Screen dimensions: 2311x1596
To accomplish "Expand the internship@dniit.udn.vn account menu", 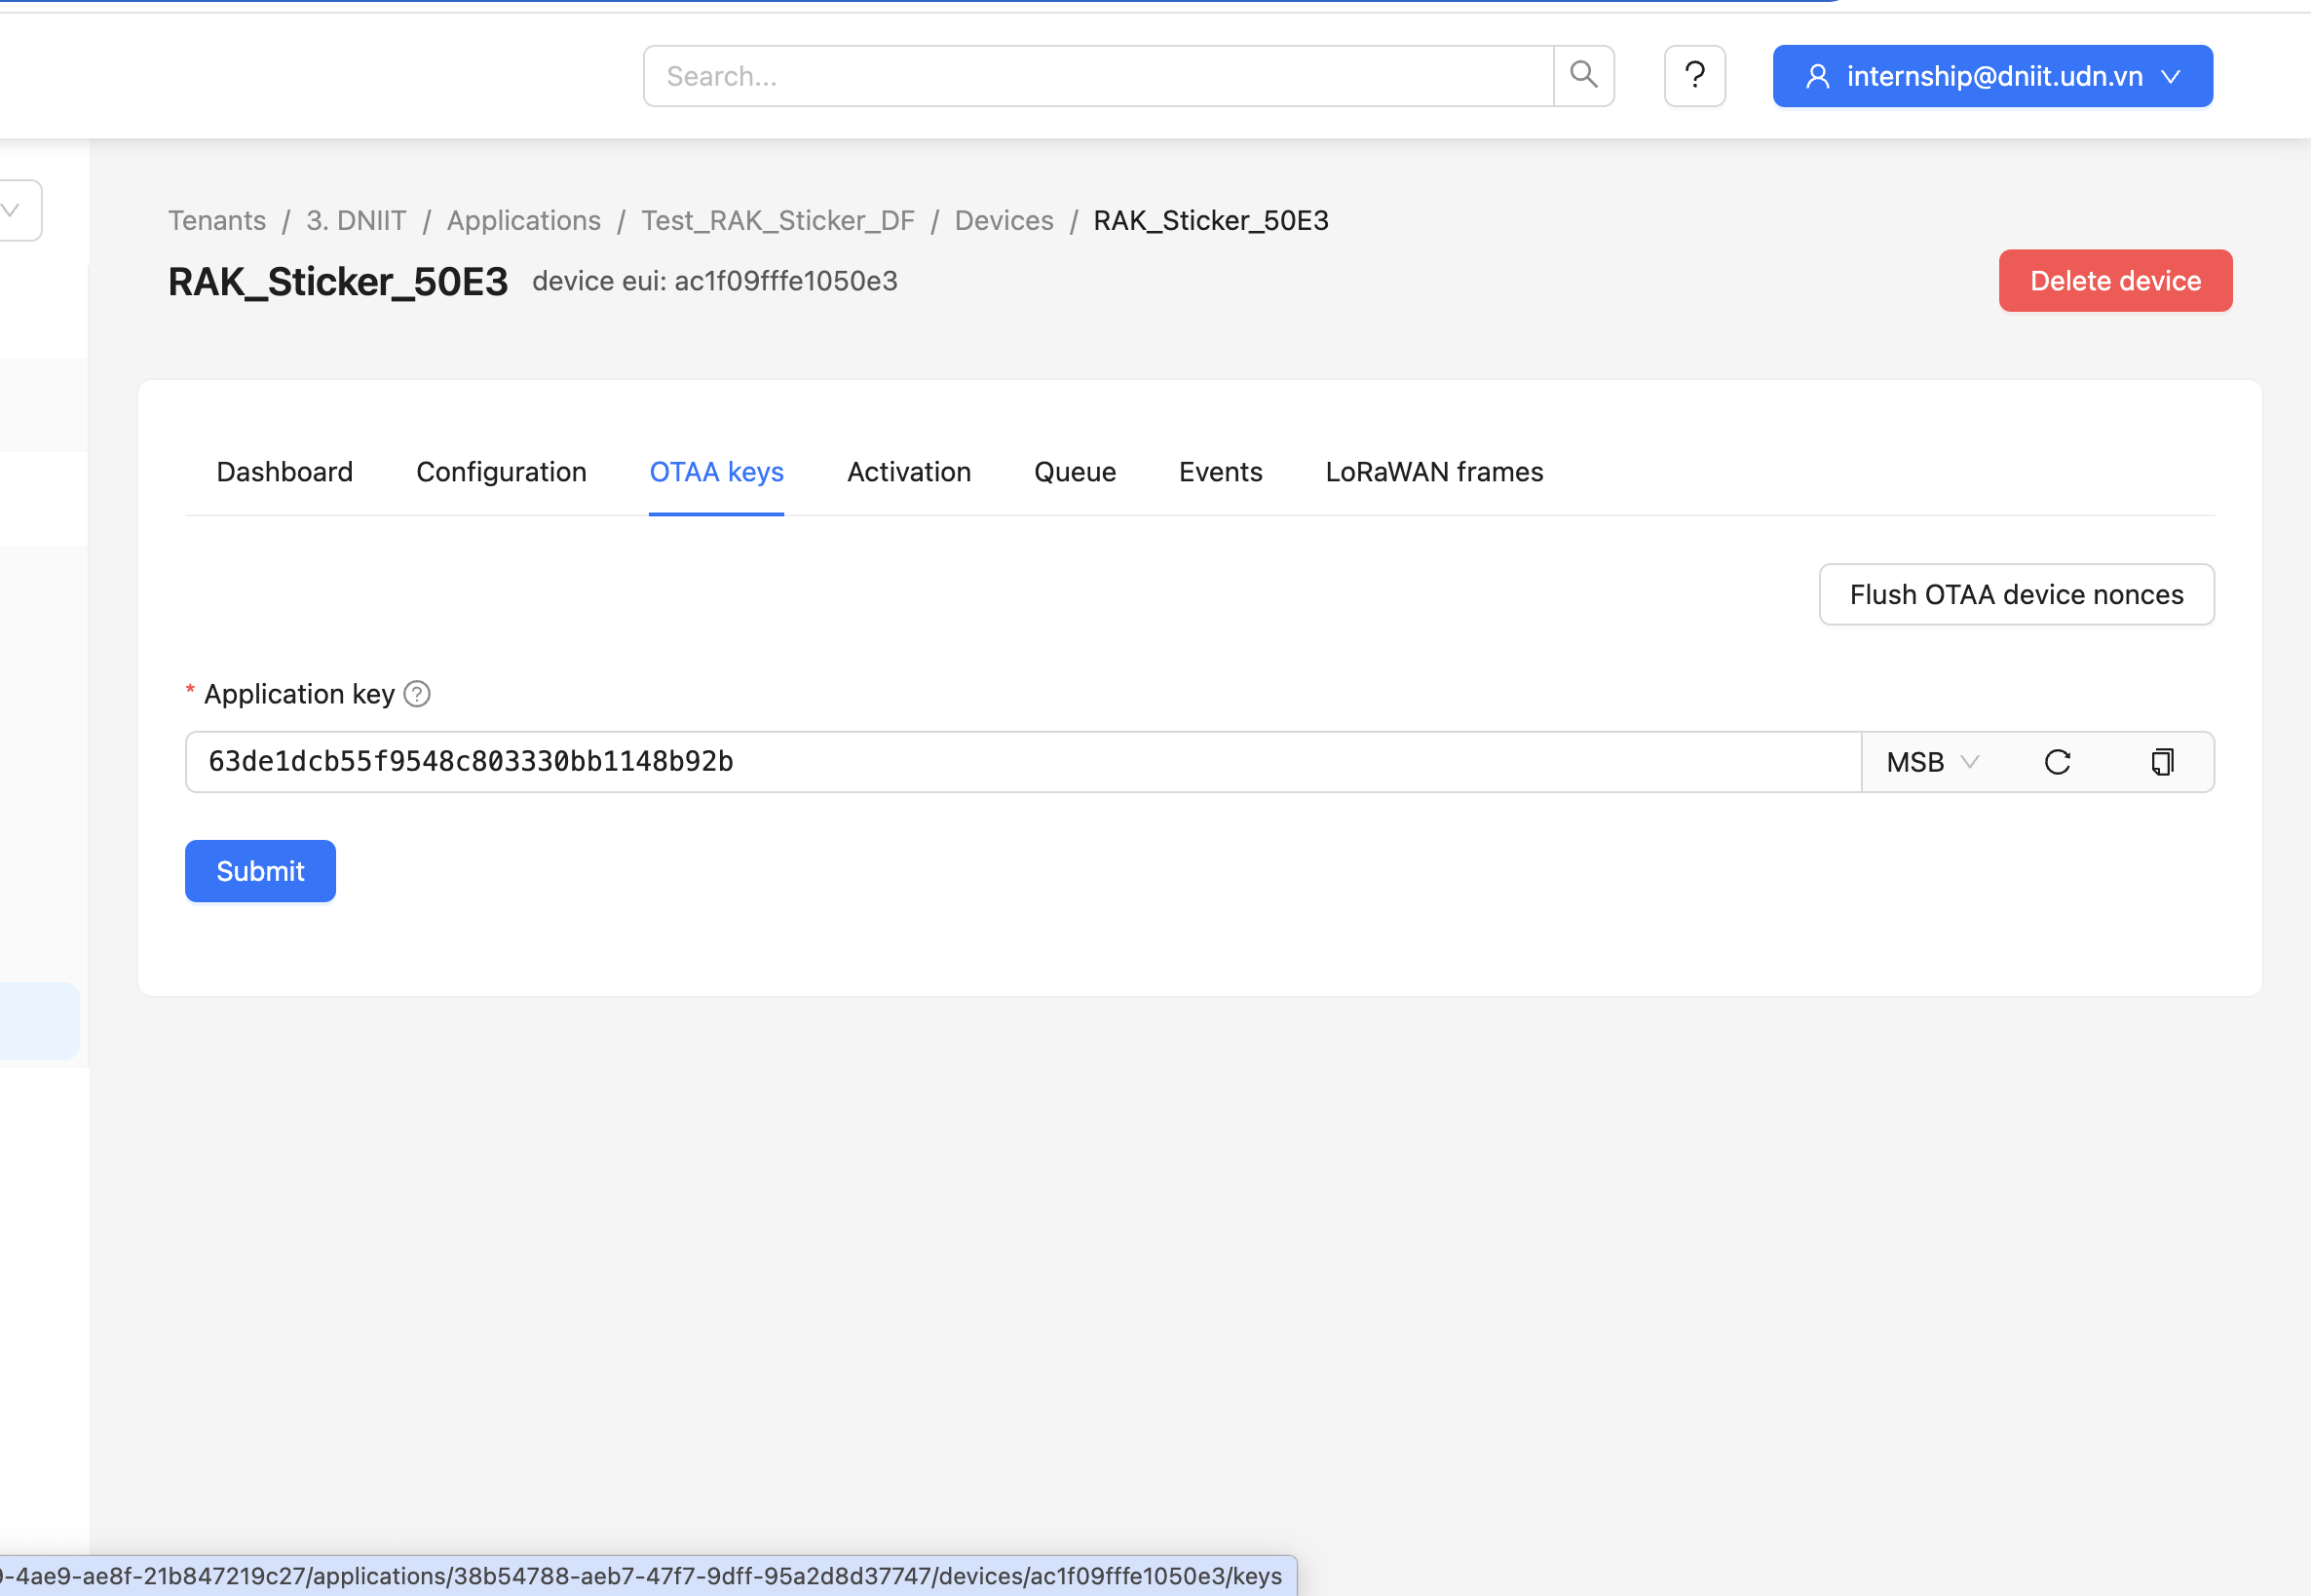I will pos(2170,76).
